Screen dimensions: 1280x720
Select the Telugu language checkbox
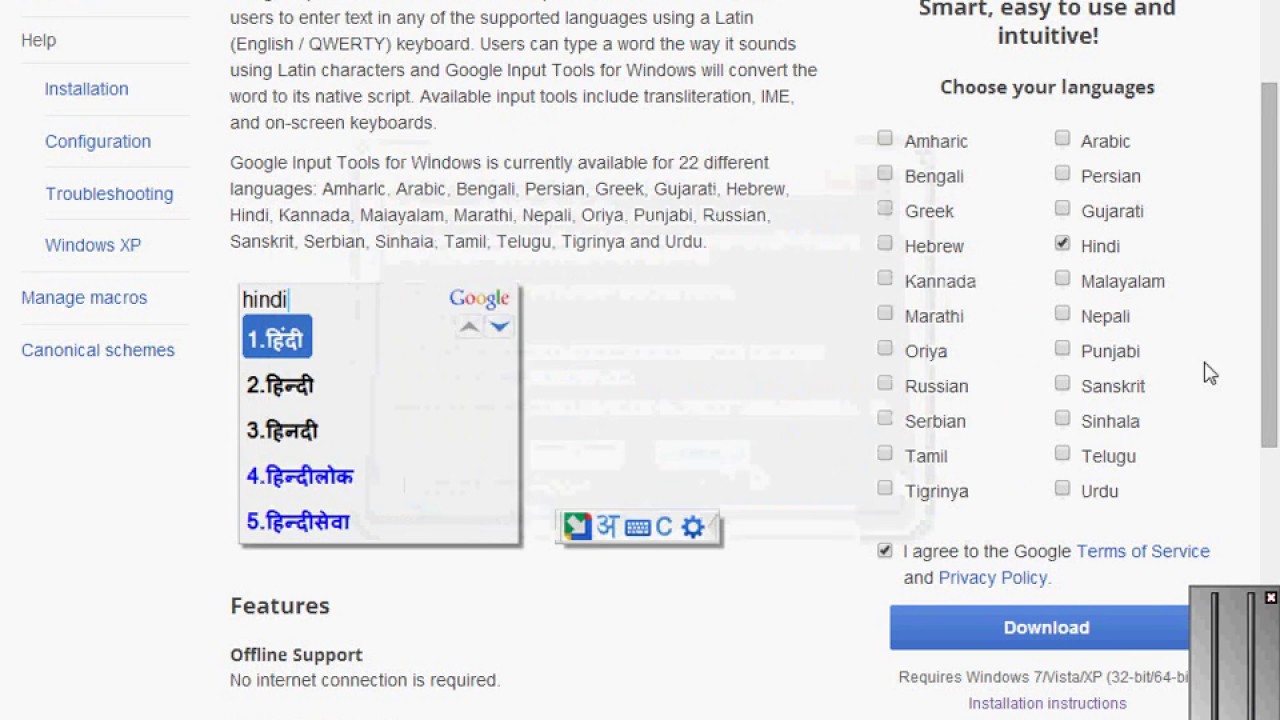pyautogui.click(x=1062, y=453)
